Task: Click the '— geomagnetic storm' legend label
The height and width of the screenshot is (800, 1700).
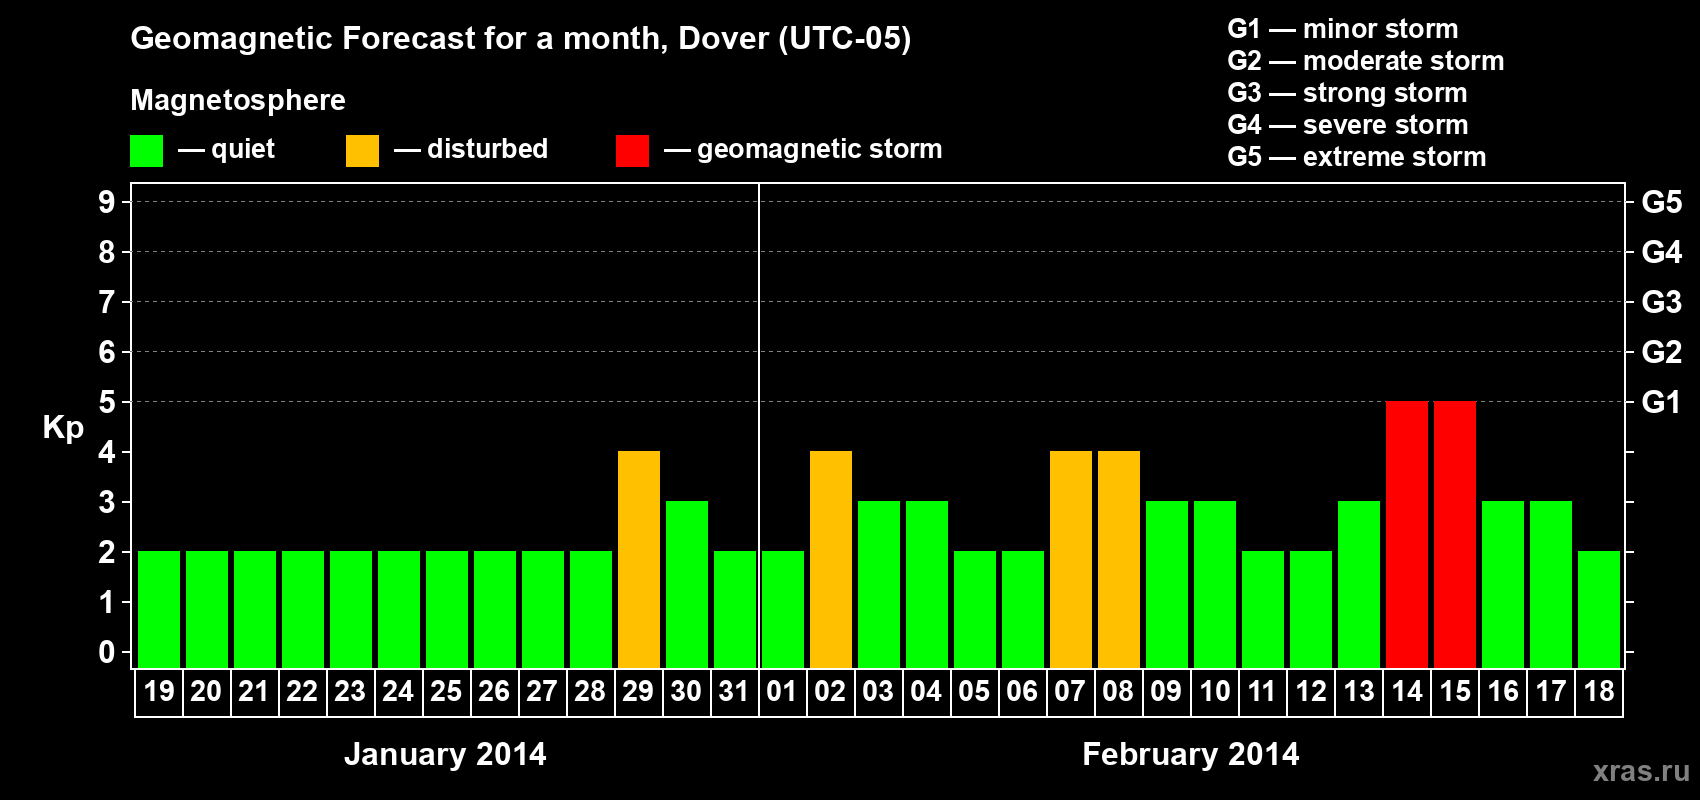Action: tap(803, 150)
